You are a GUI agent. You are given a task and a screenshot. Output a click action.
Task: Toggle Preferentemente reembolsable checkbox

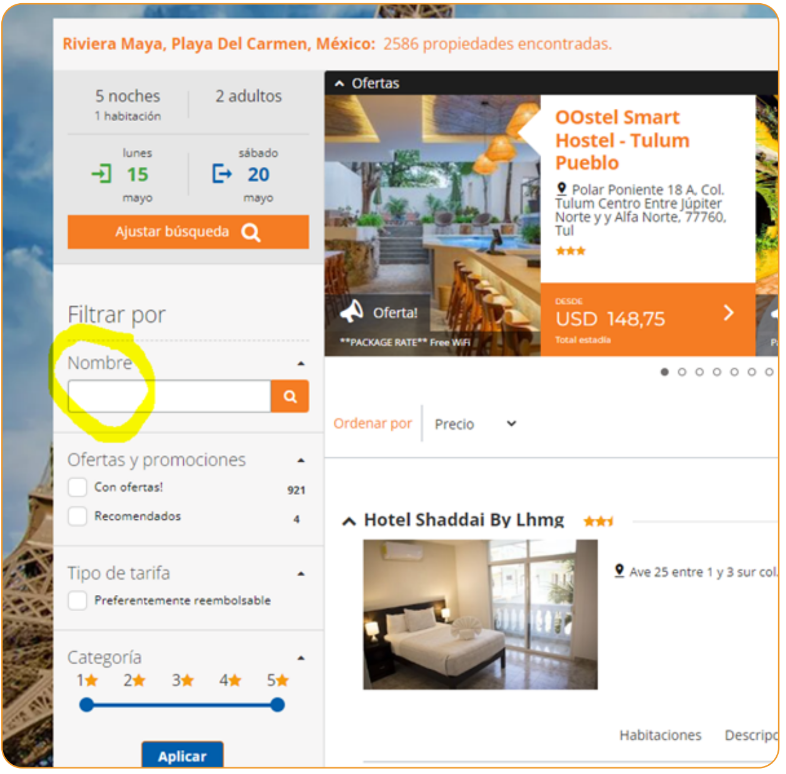coord(77,601)
